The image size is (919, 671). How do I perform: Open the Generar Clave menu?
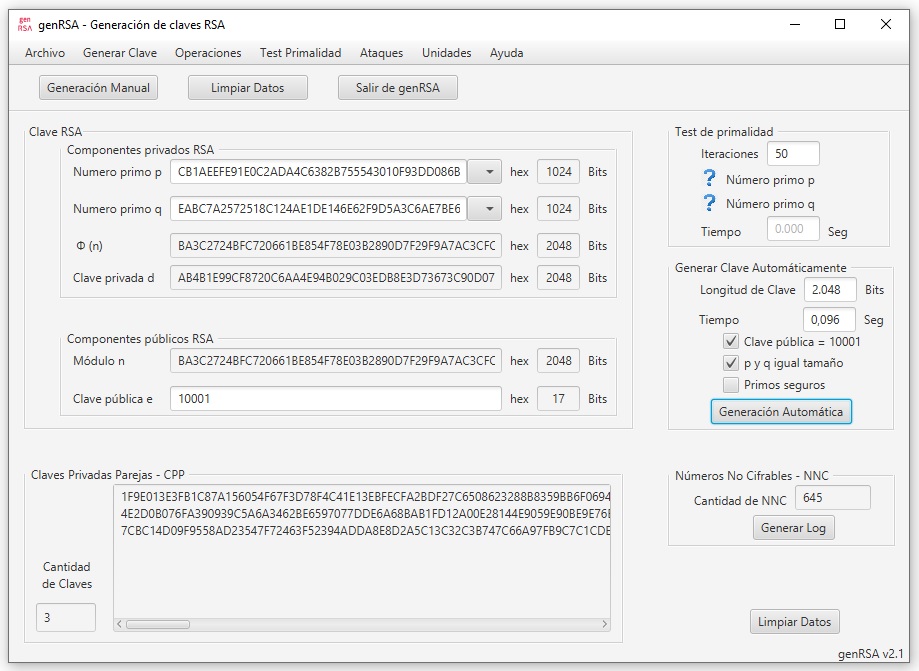click(120, 53)
